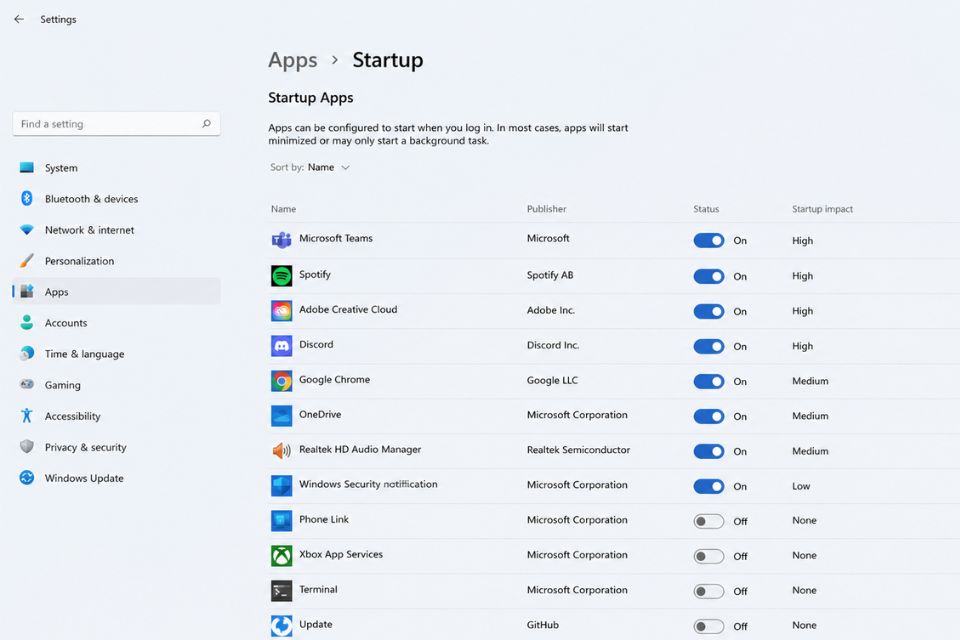Screen dimensions: 960x640
Task: Open Accounts settings
Action: click(116, 323)
